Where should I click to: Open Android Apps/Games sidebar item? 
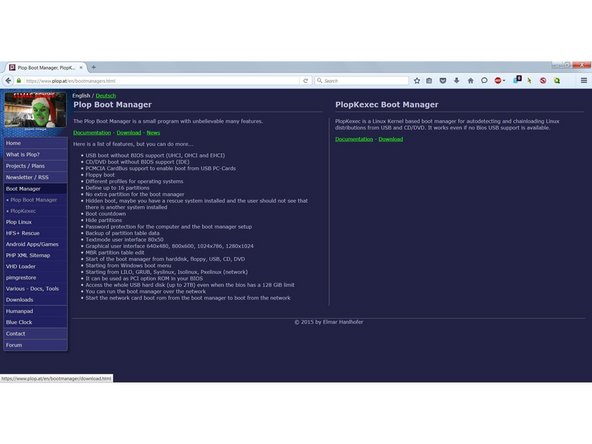tap(35, 244)
